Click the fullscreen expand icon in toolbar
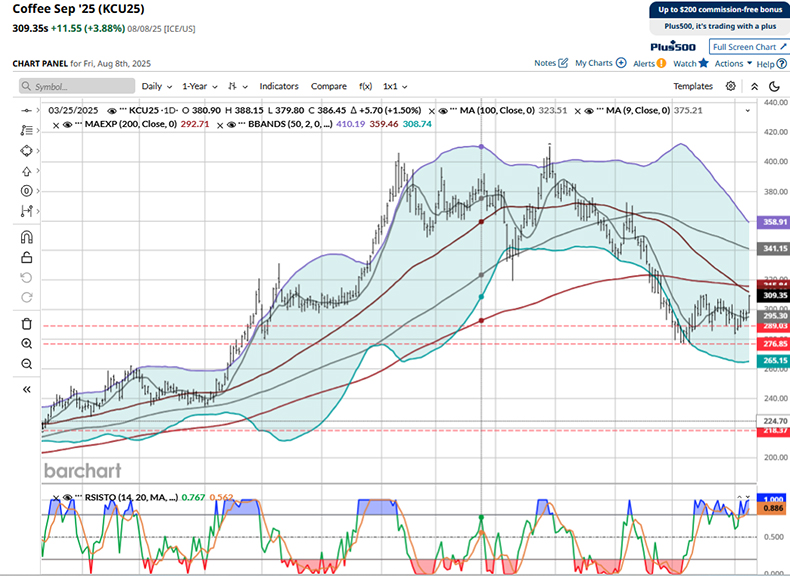The image size is (790, 576). (754, 86)
